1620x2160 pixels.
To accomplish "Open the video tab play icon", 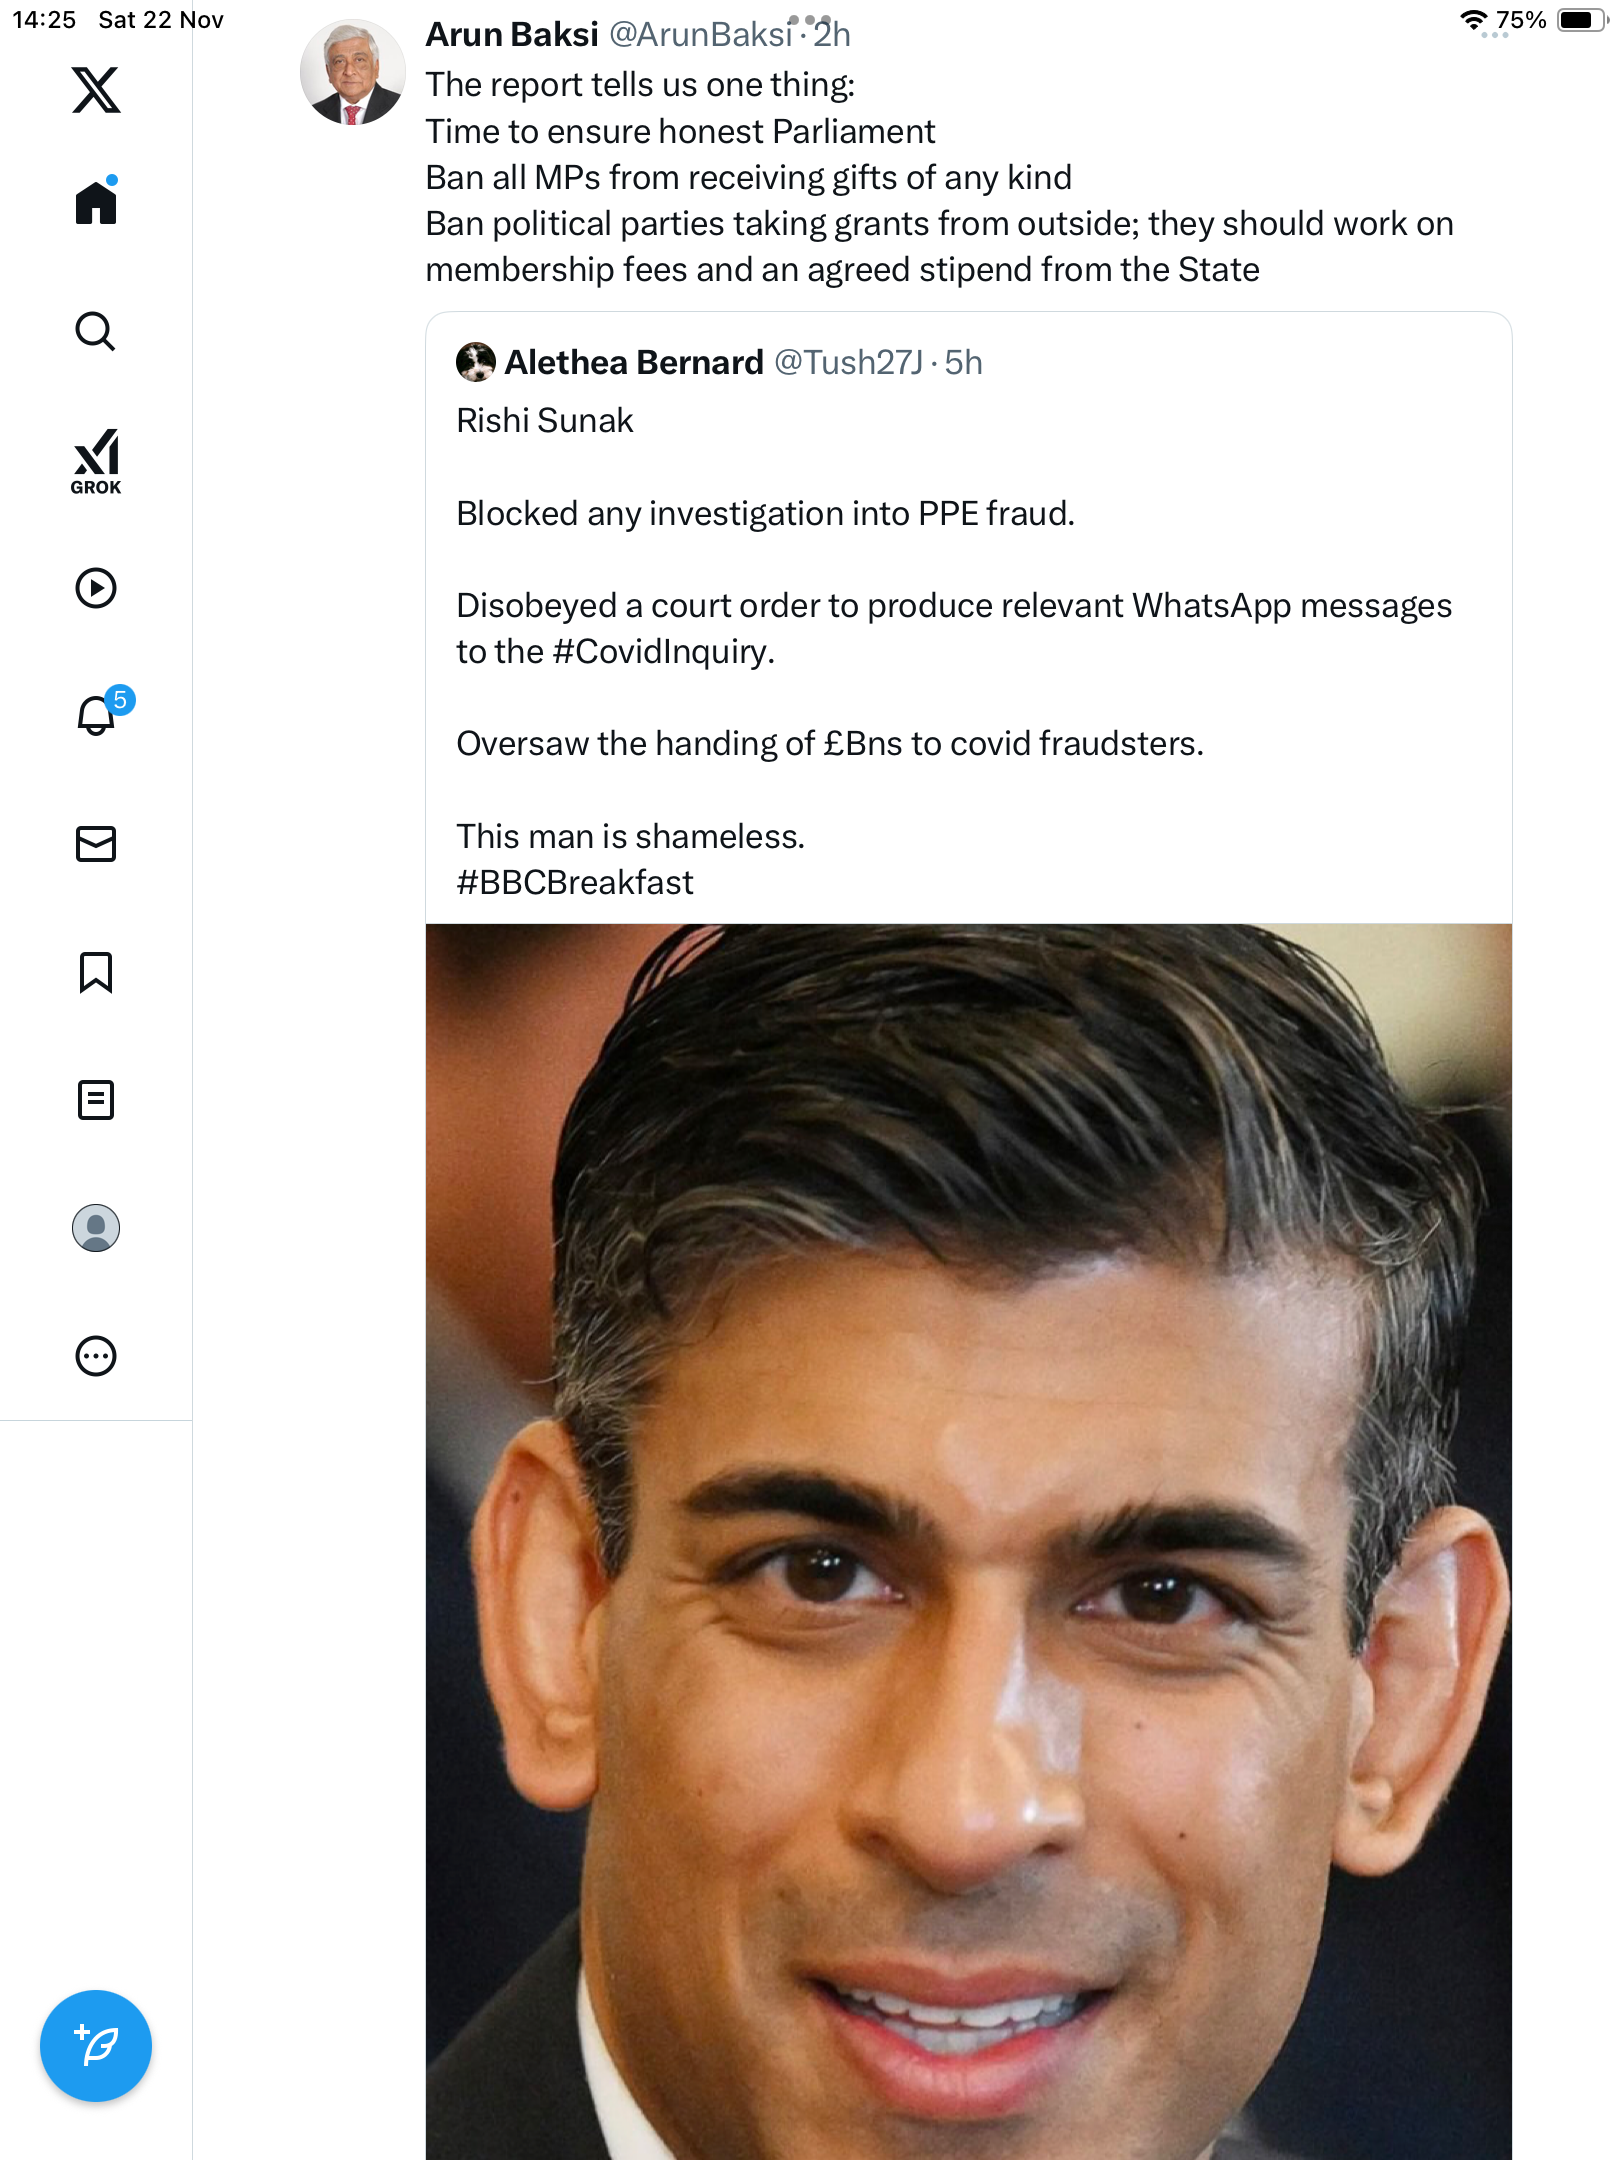I will pos(96,588).
